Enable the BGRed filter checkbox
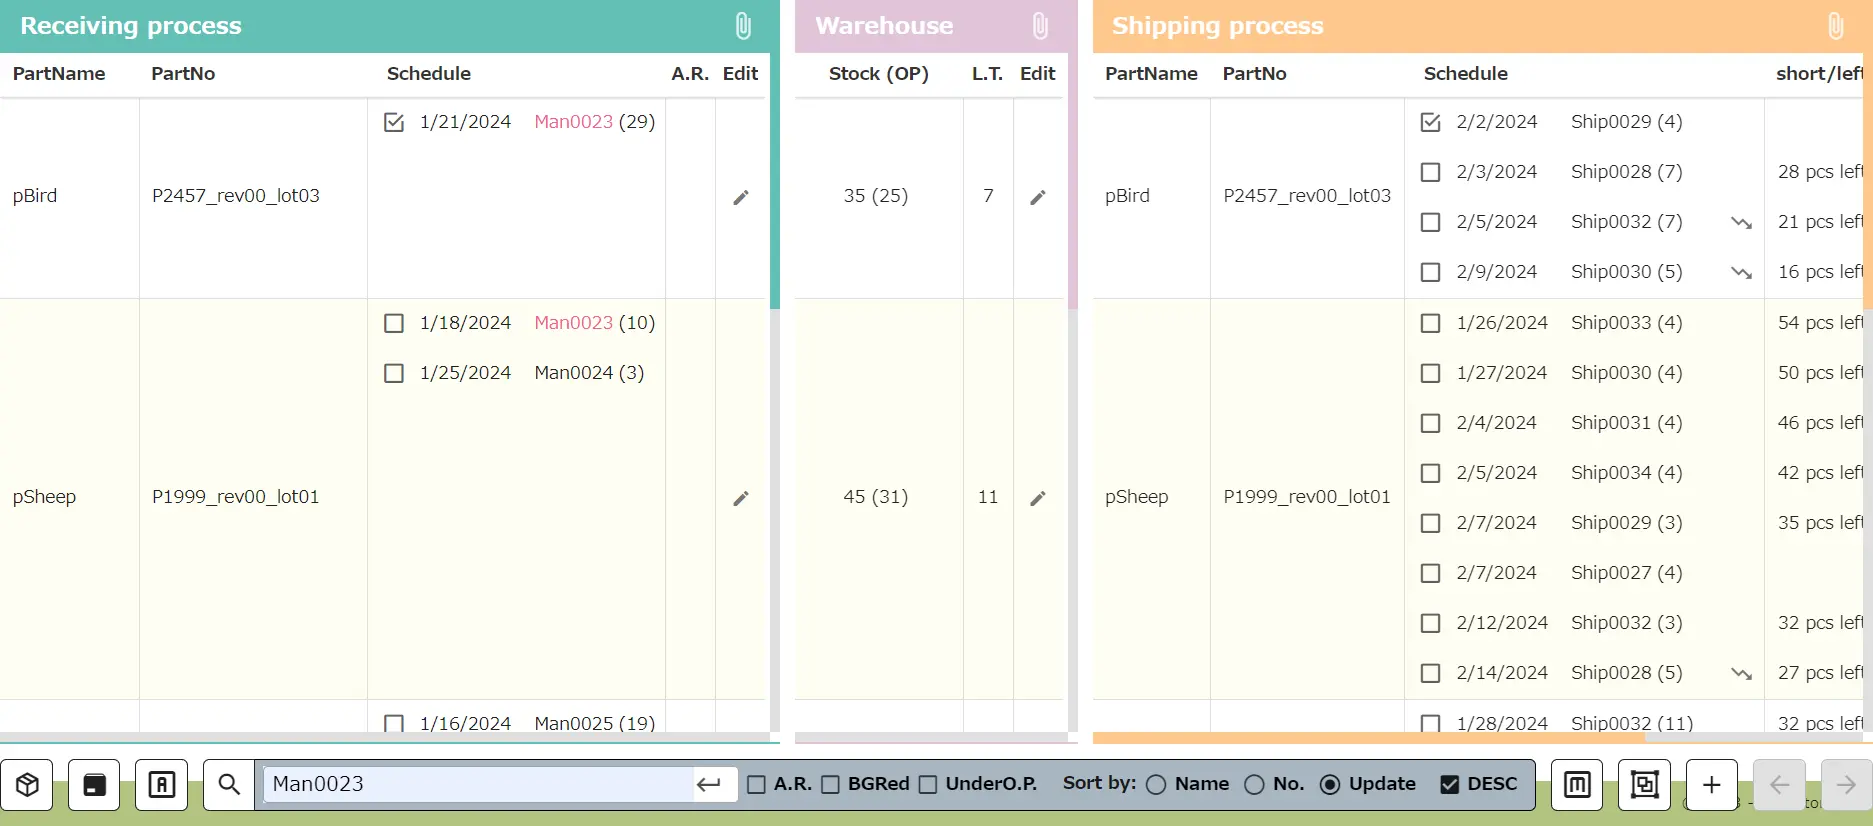1873x826 pixels. point(830,785)
